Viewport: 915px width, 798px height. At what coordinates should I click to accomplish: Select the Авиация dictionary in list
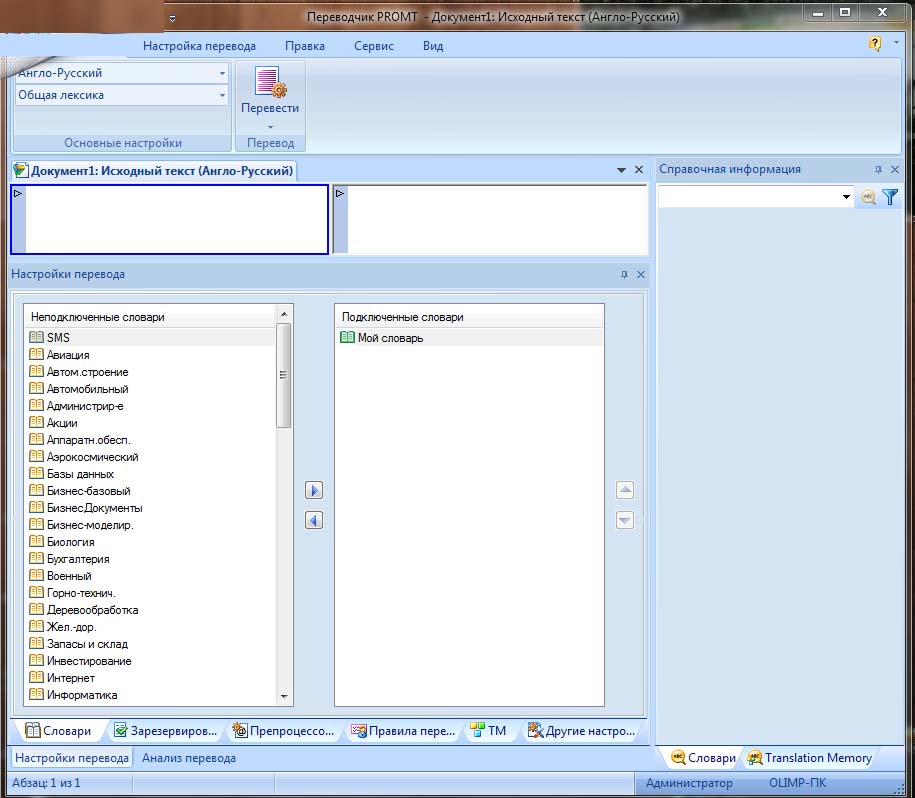click(x=68, y=355)
